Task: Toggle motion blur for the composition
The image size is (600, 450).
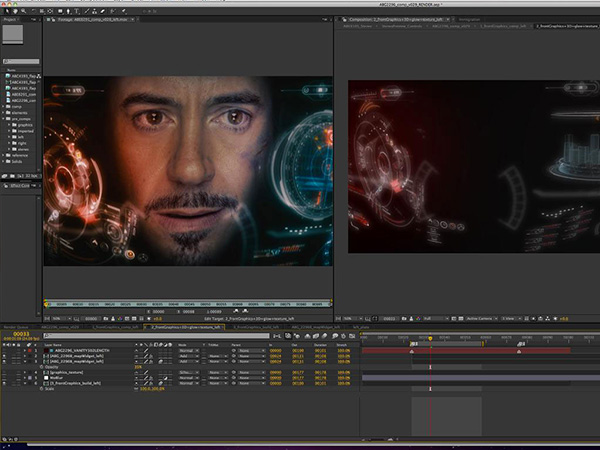Action: click(x=324, y=336)
